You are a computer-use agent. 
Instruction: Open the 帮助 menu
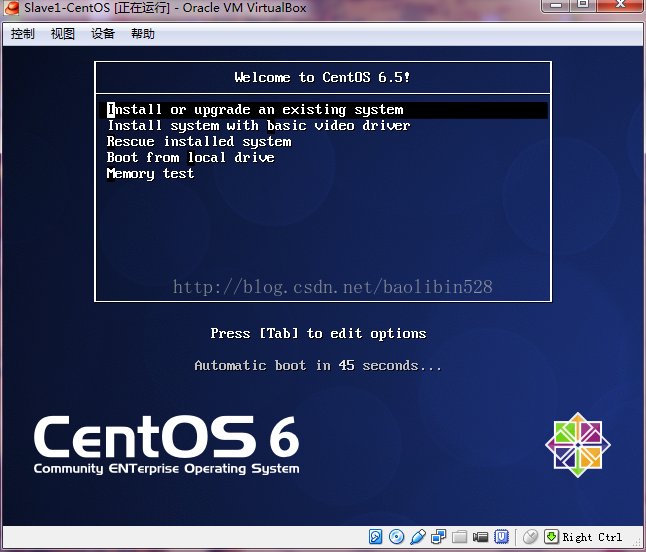pyautogui.click(x=143, y=34)
